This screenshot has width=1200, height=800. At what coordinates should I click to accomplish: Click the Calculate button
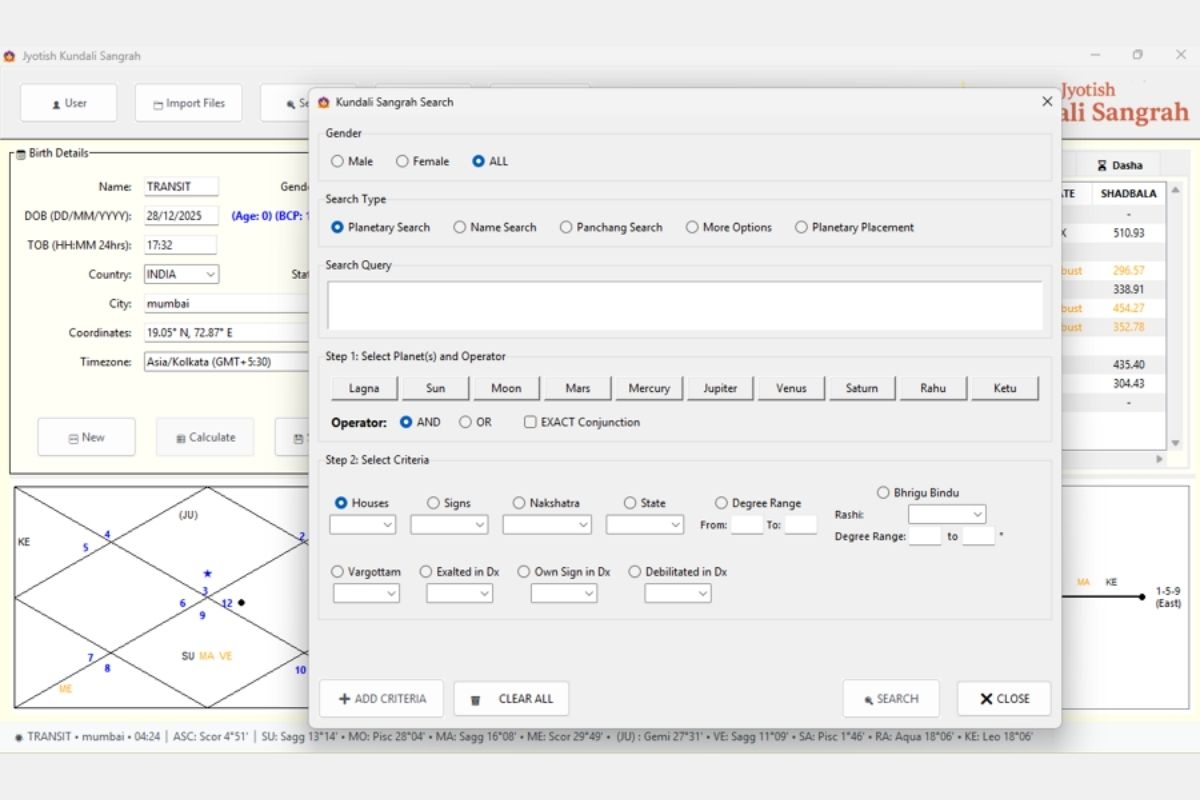[205, 437]
